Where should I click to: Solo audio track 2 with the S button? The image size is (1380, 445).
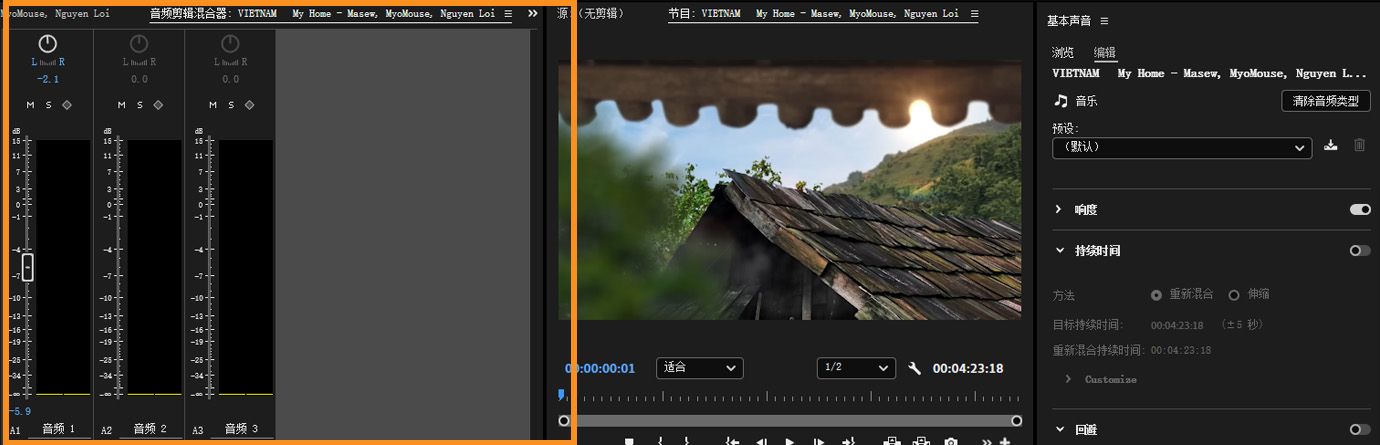(140, 105)
